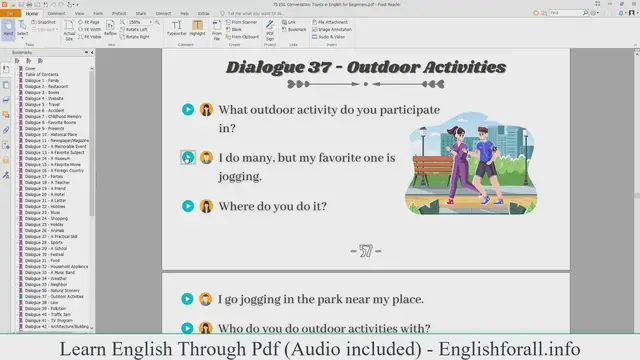Screen dimensions: 640x360
Task: Apply Fit Width zoom
Action: (89, 29)
